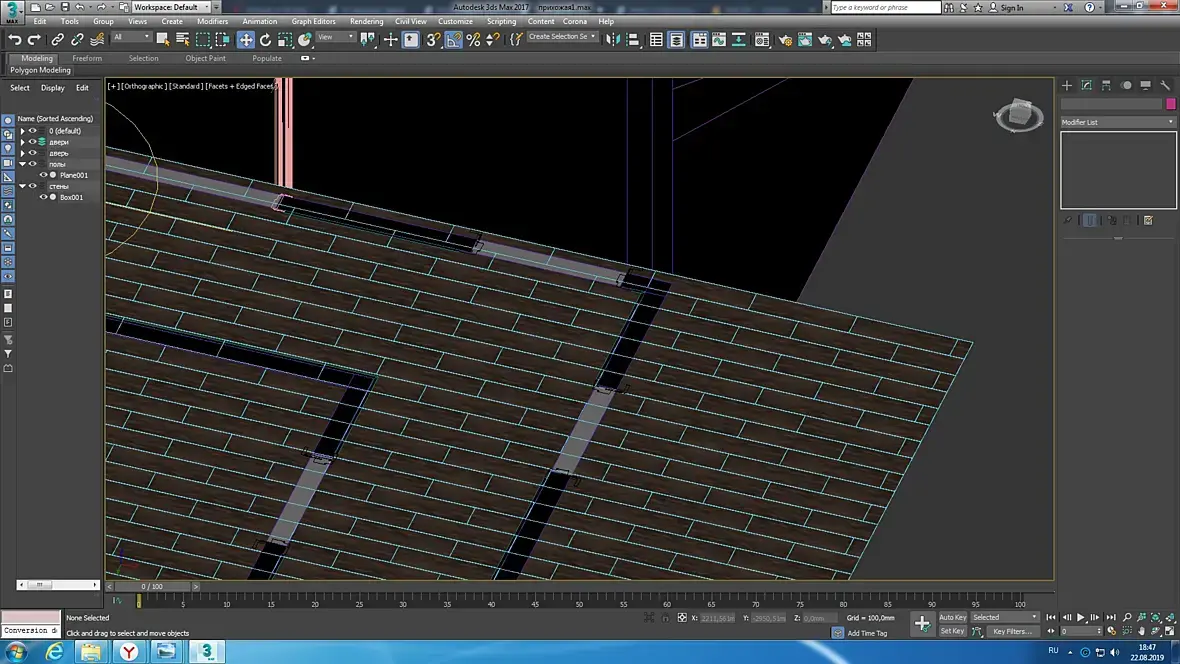This screenshot has width=1180, height=664.
Task: Click the Render Setup teapot icon
Action: (x=785, y=40)
